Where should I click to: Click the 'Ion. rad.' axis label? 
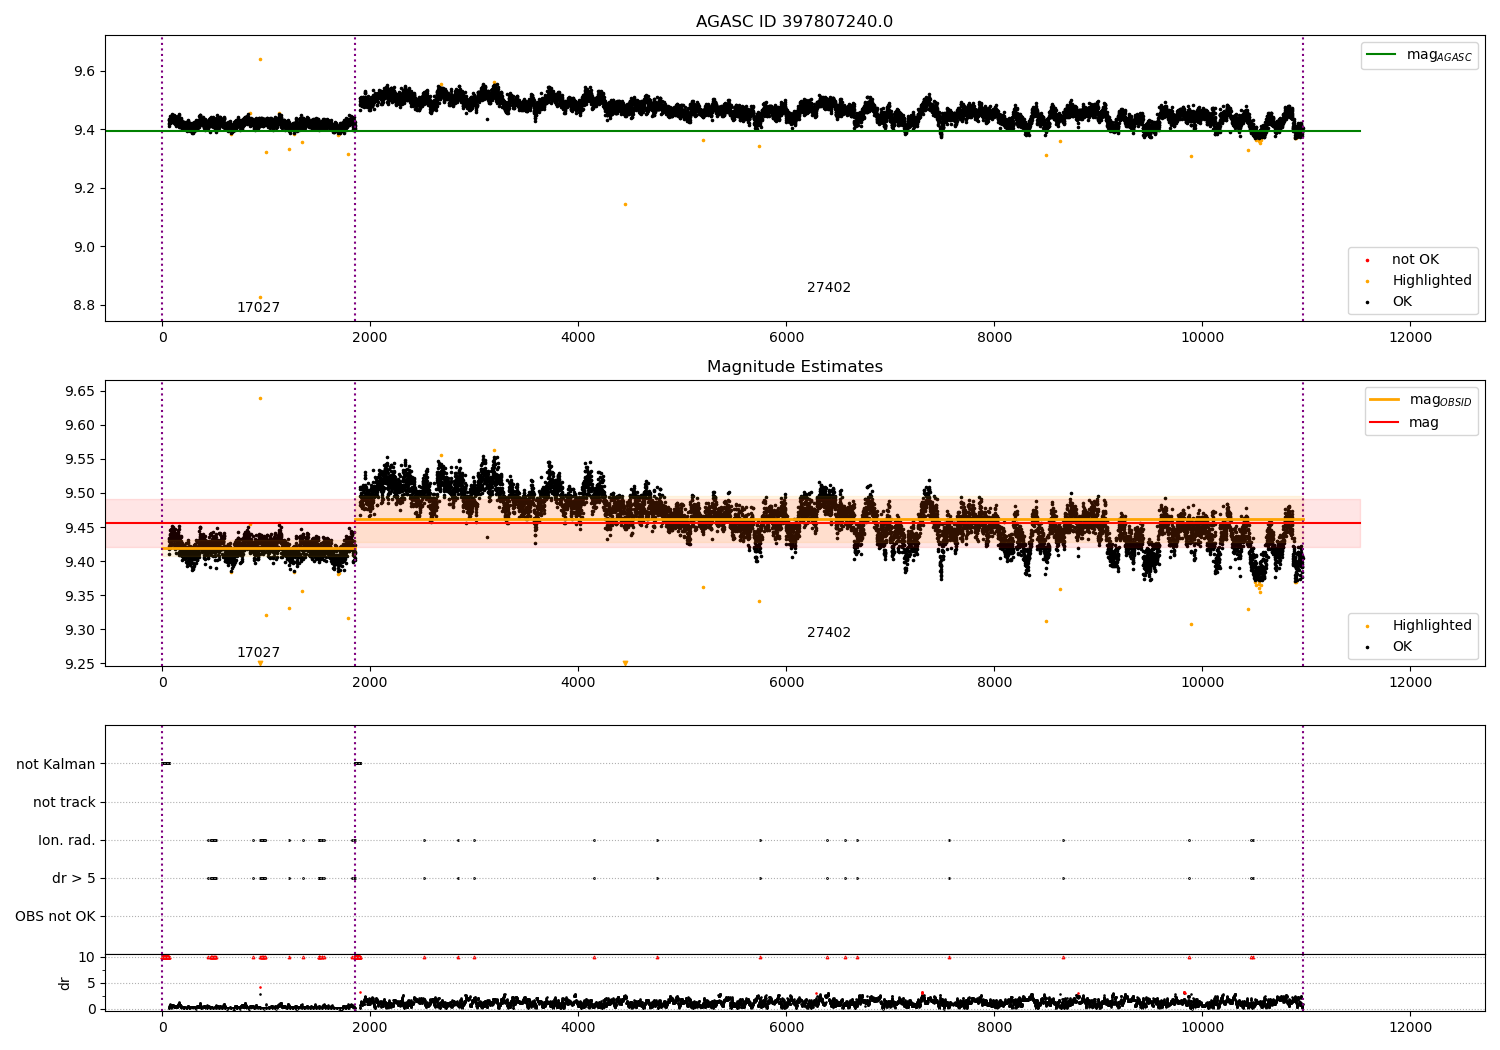click(67, 840)
